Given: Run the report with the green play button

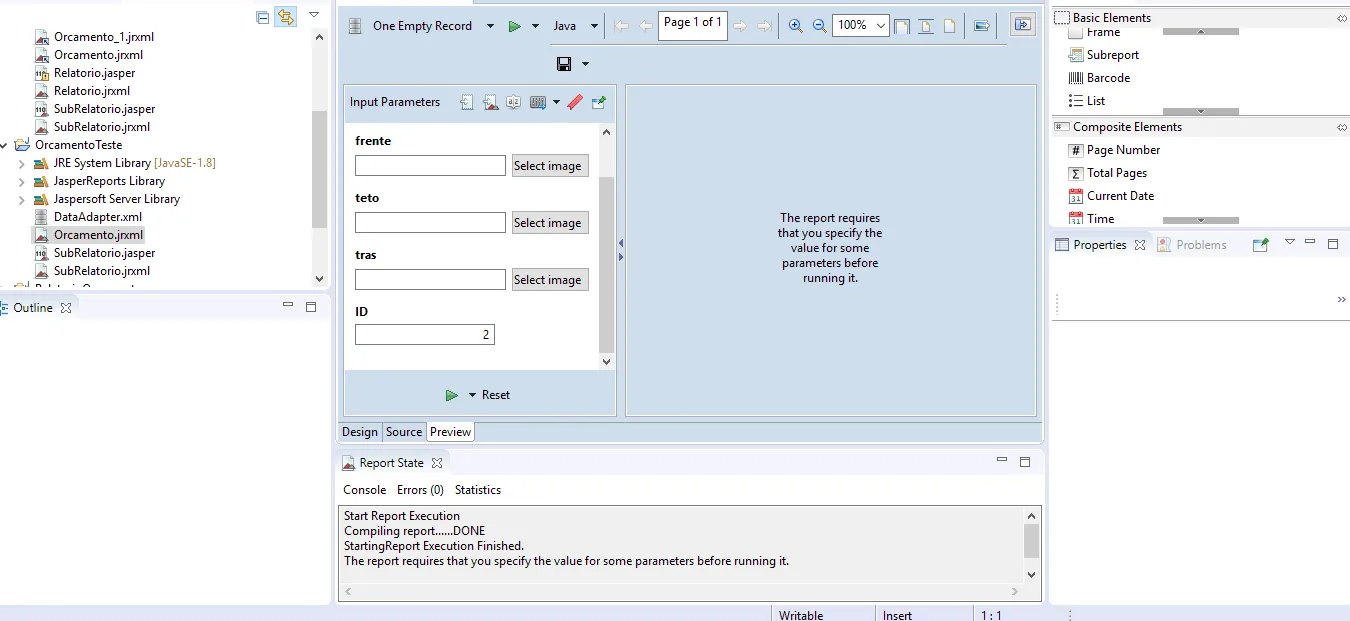Looking at the screenshot, I should [x=514, y=26].
